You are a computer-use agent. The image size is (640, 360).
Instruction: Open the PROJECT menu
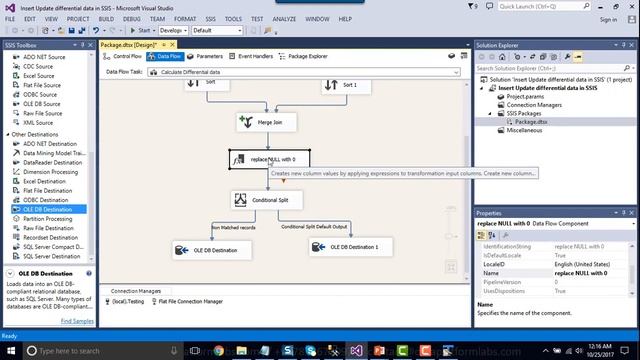78,19
